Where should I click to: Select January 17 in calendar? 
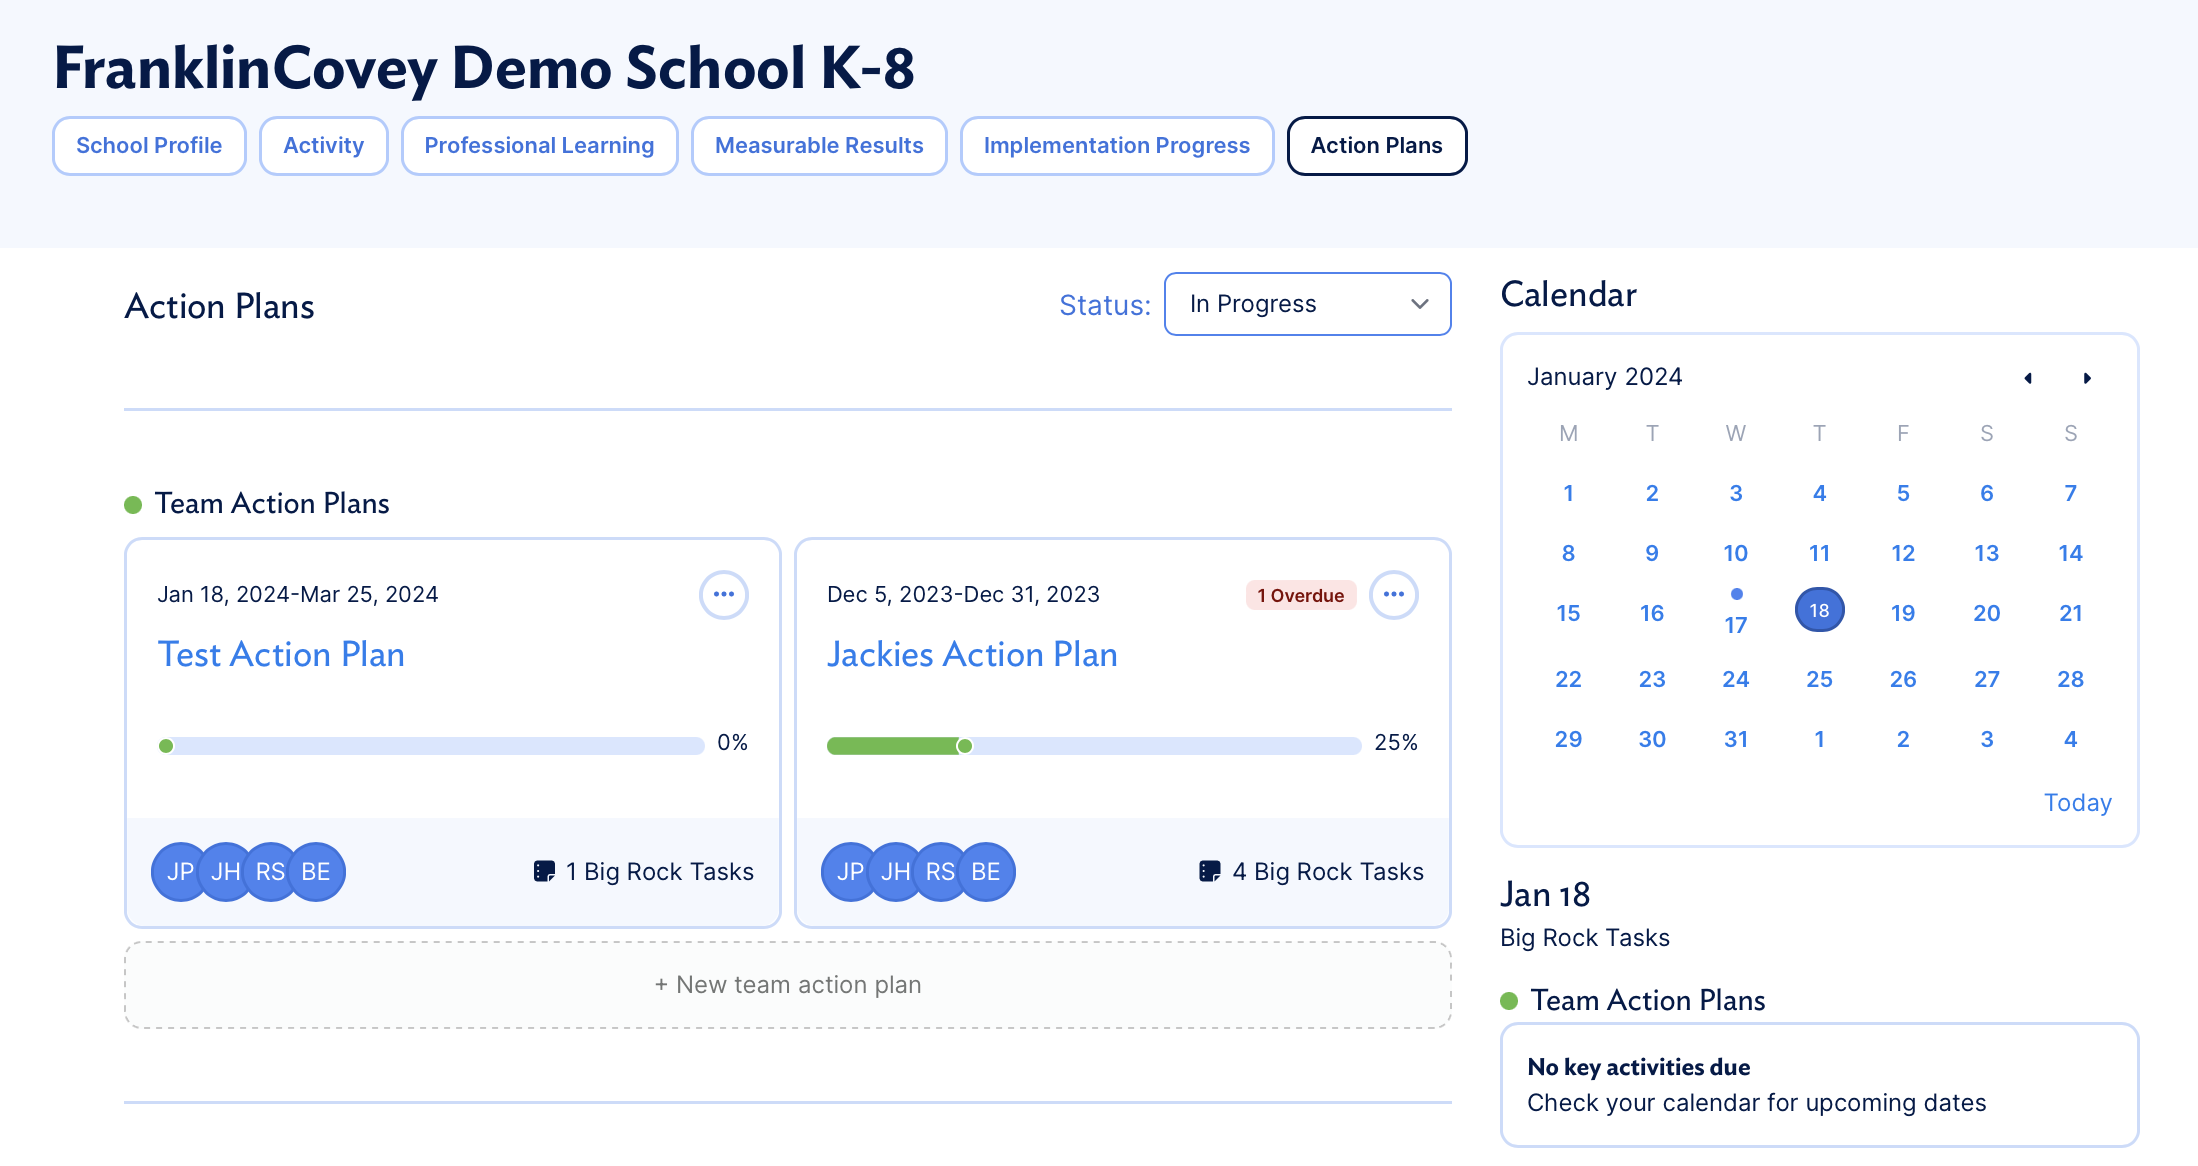click(x=1735, y=624)
